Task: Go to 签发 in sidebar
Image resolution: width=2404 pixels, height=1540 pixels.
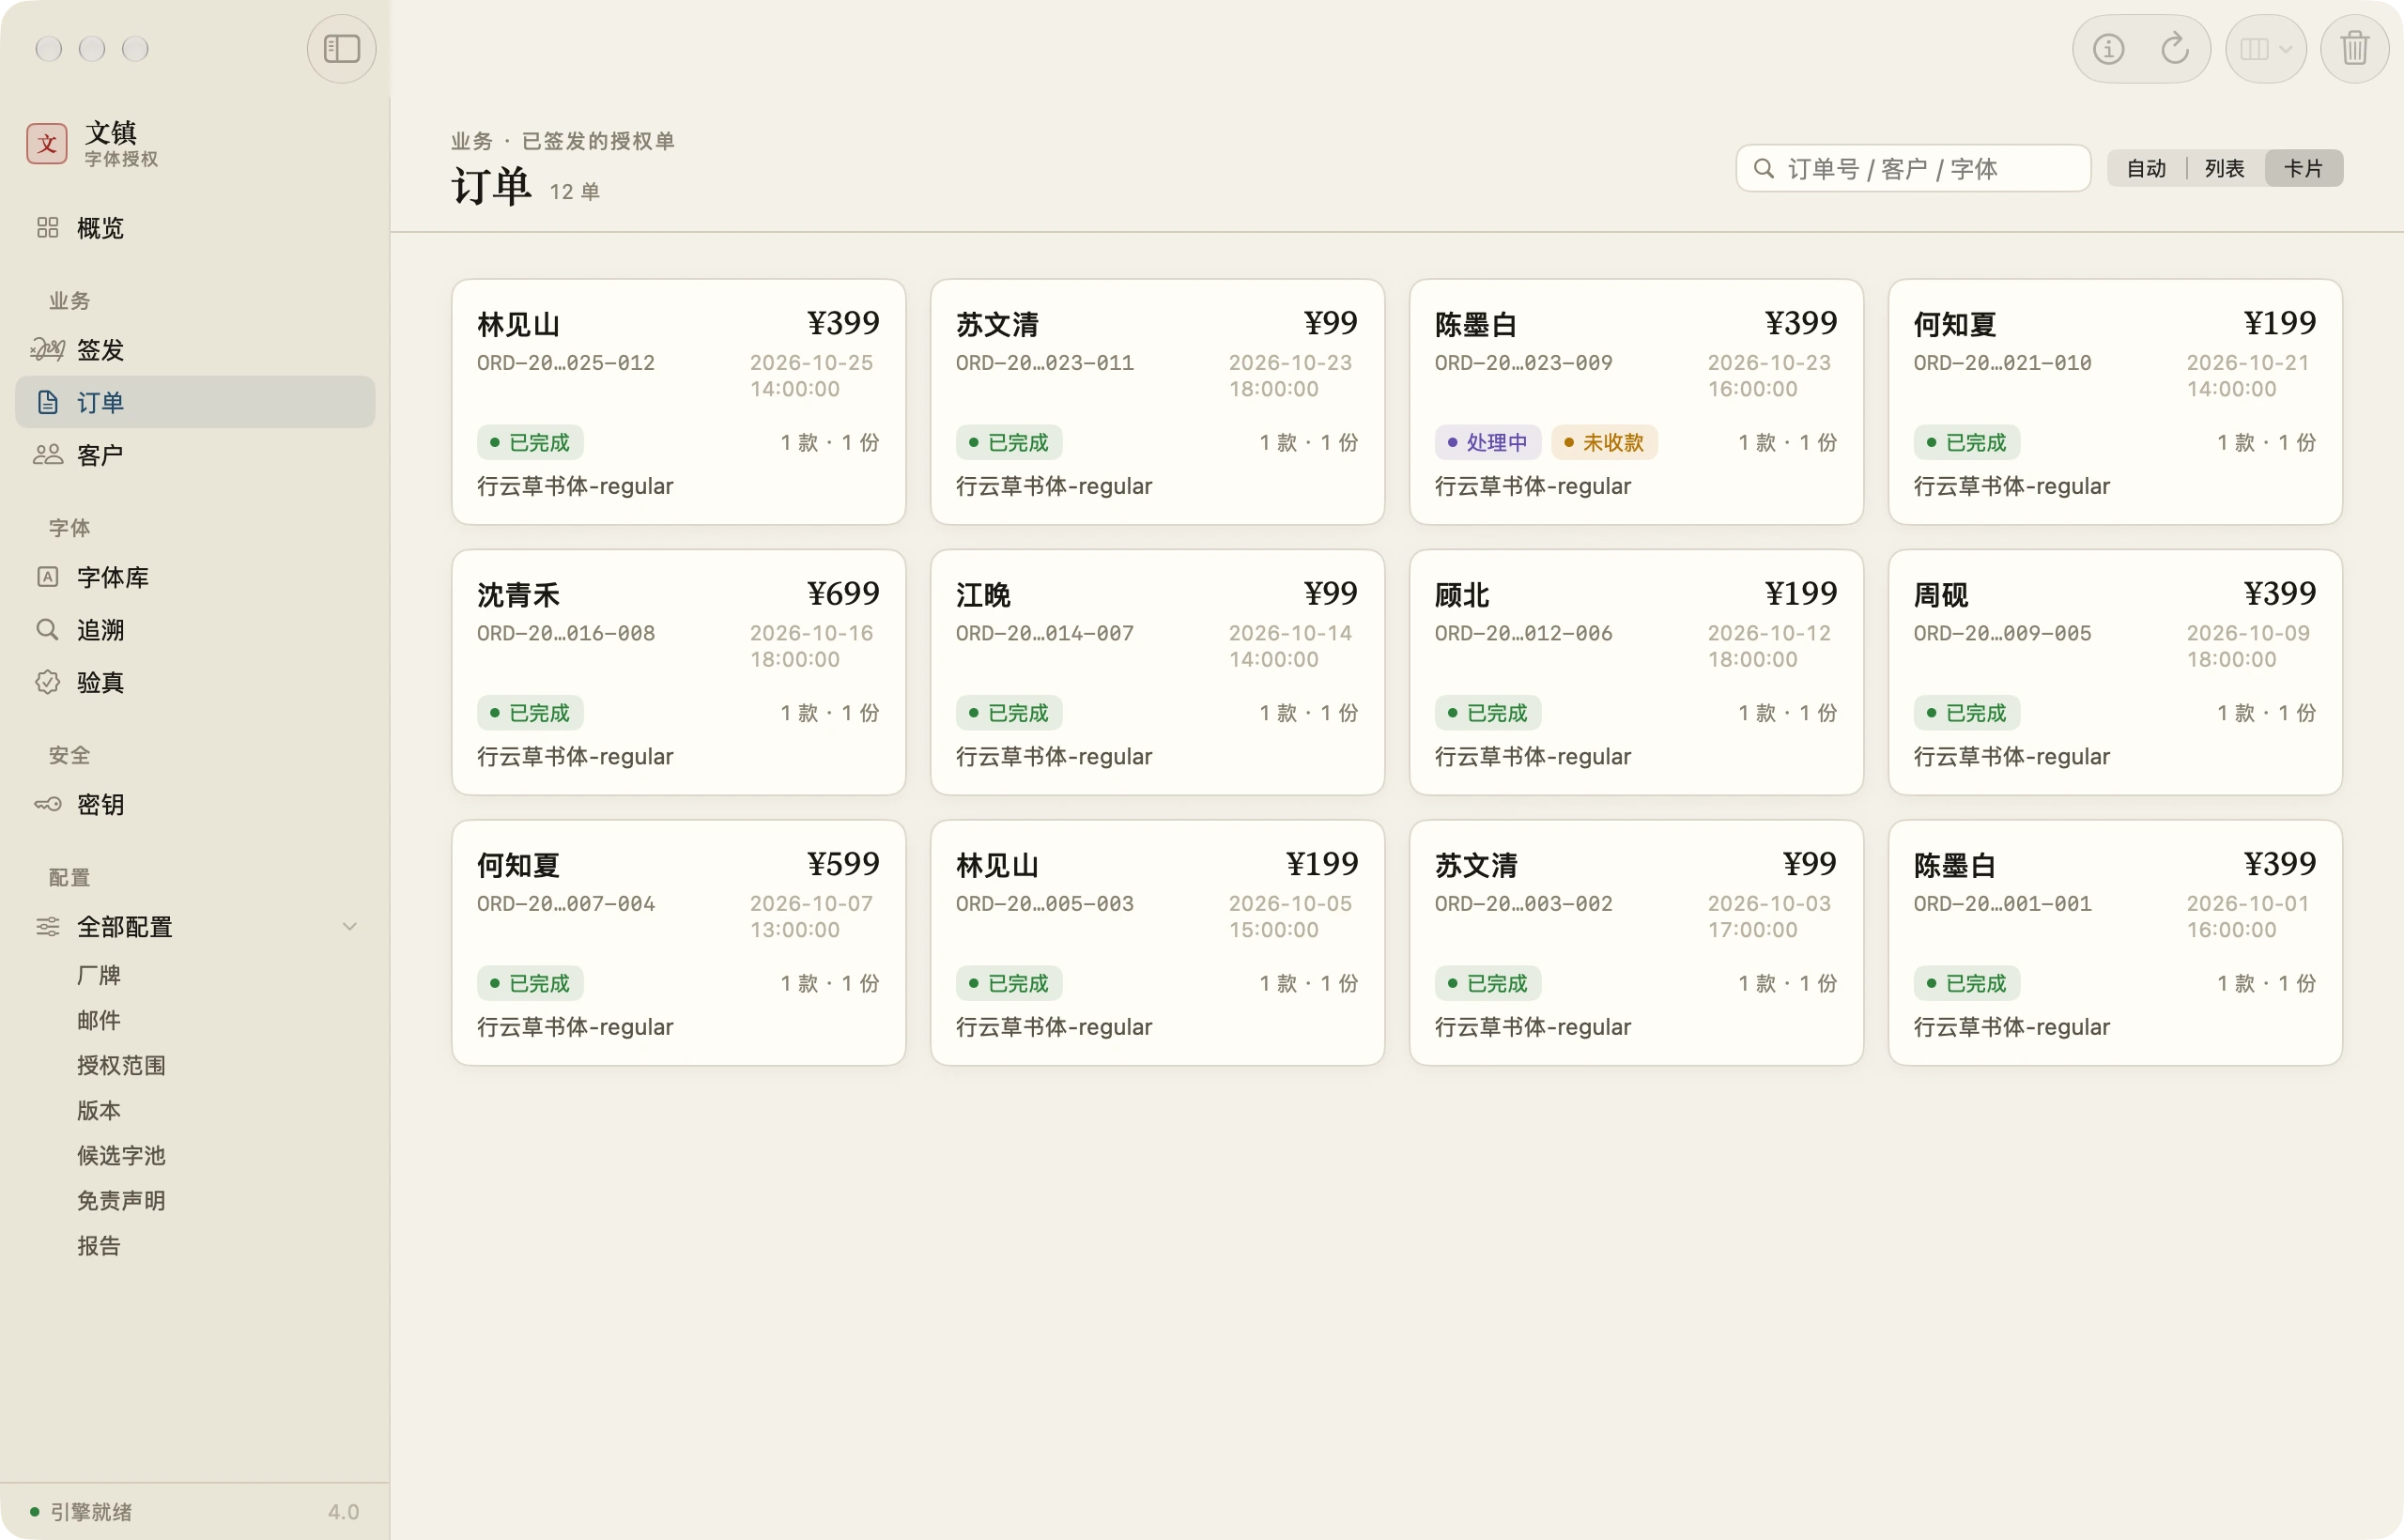Action: coord(195,350)
